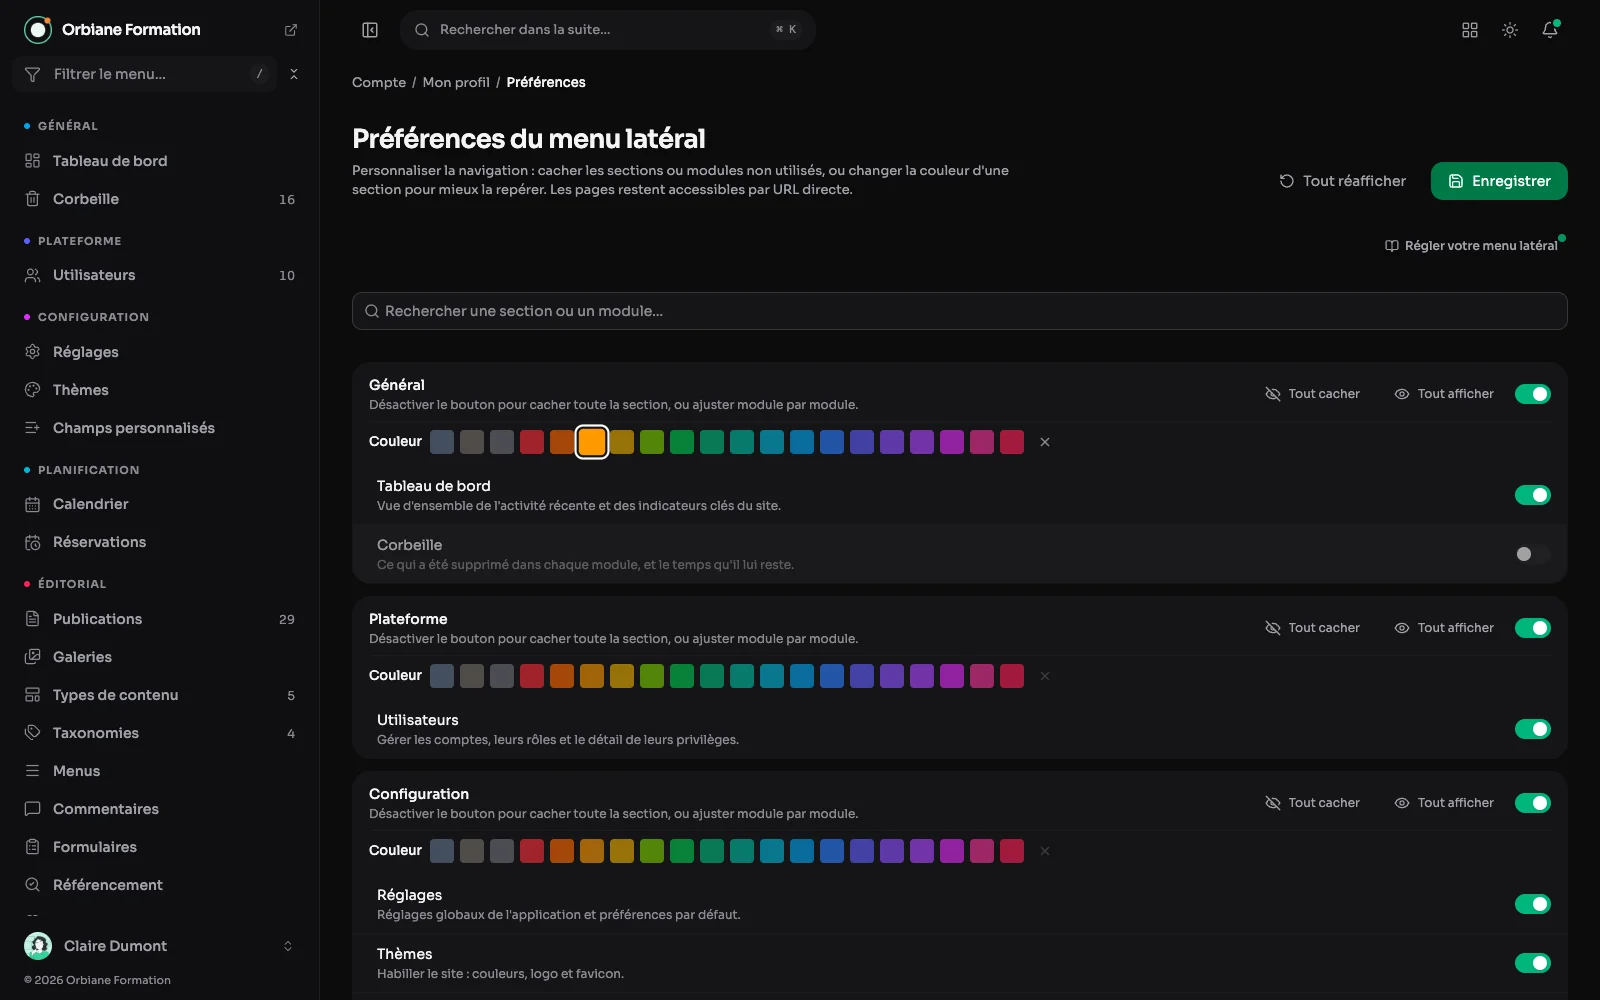Toggle the Général section switch

(1533, 394)
